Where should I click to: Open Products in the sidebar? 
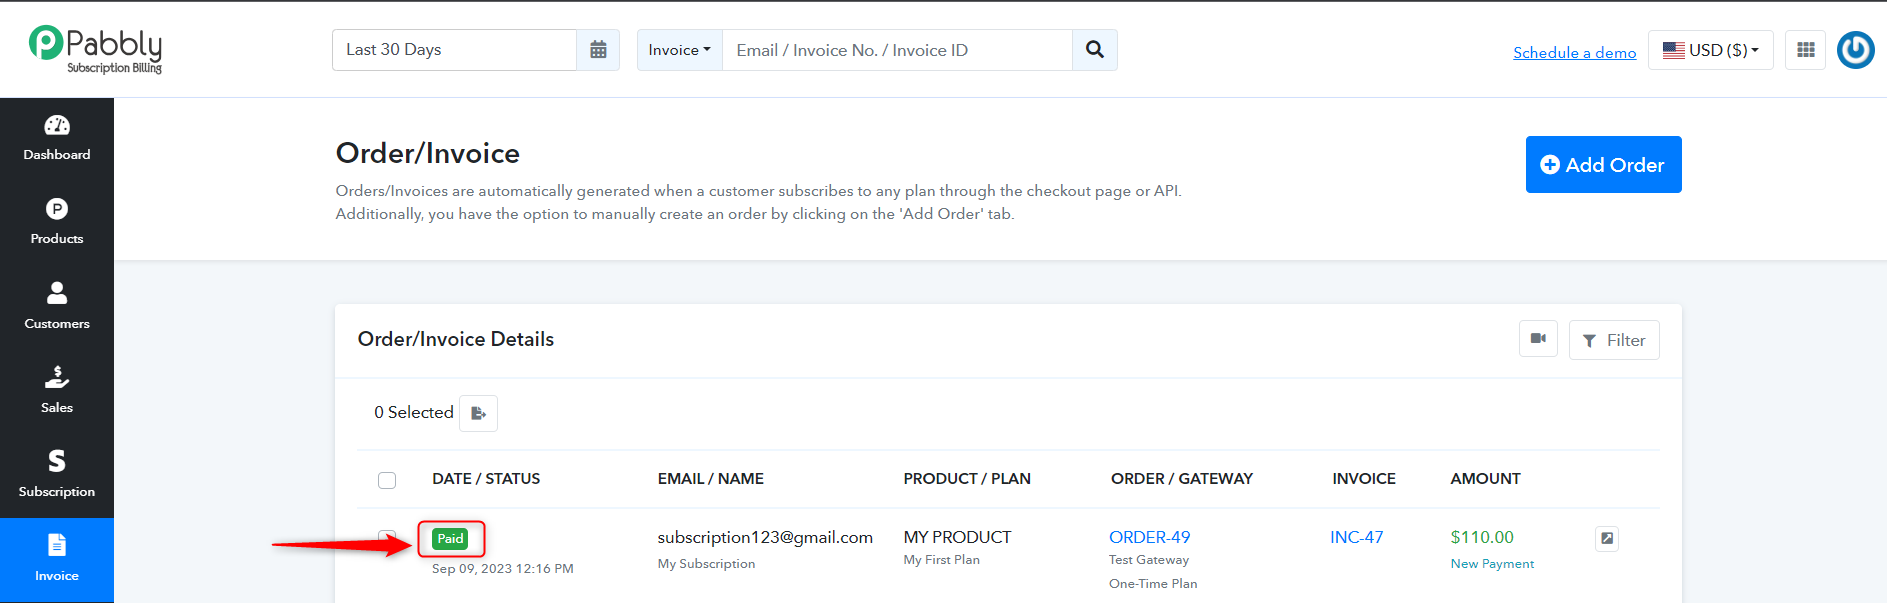tap(57, 222)
